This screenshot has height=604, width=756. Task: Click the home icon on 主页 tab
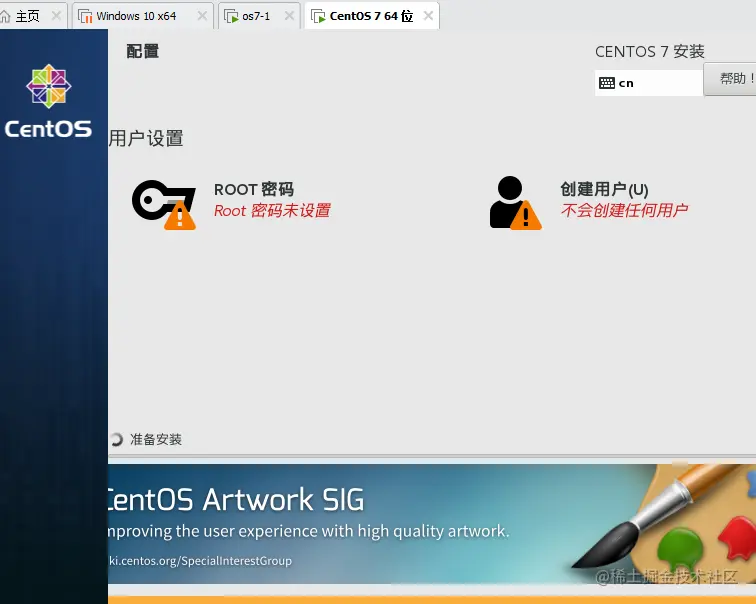click(x=5, y=16)
